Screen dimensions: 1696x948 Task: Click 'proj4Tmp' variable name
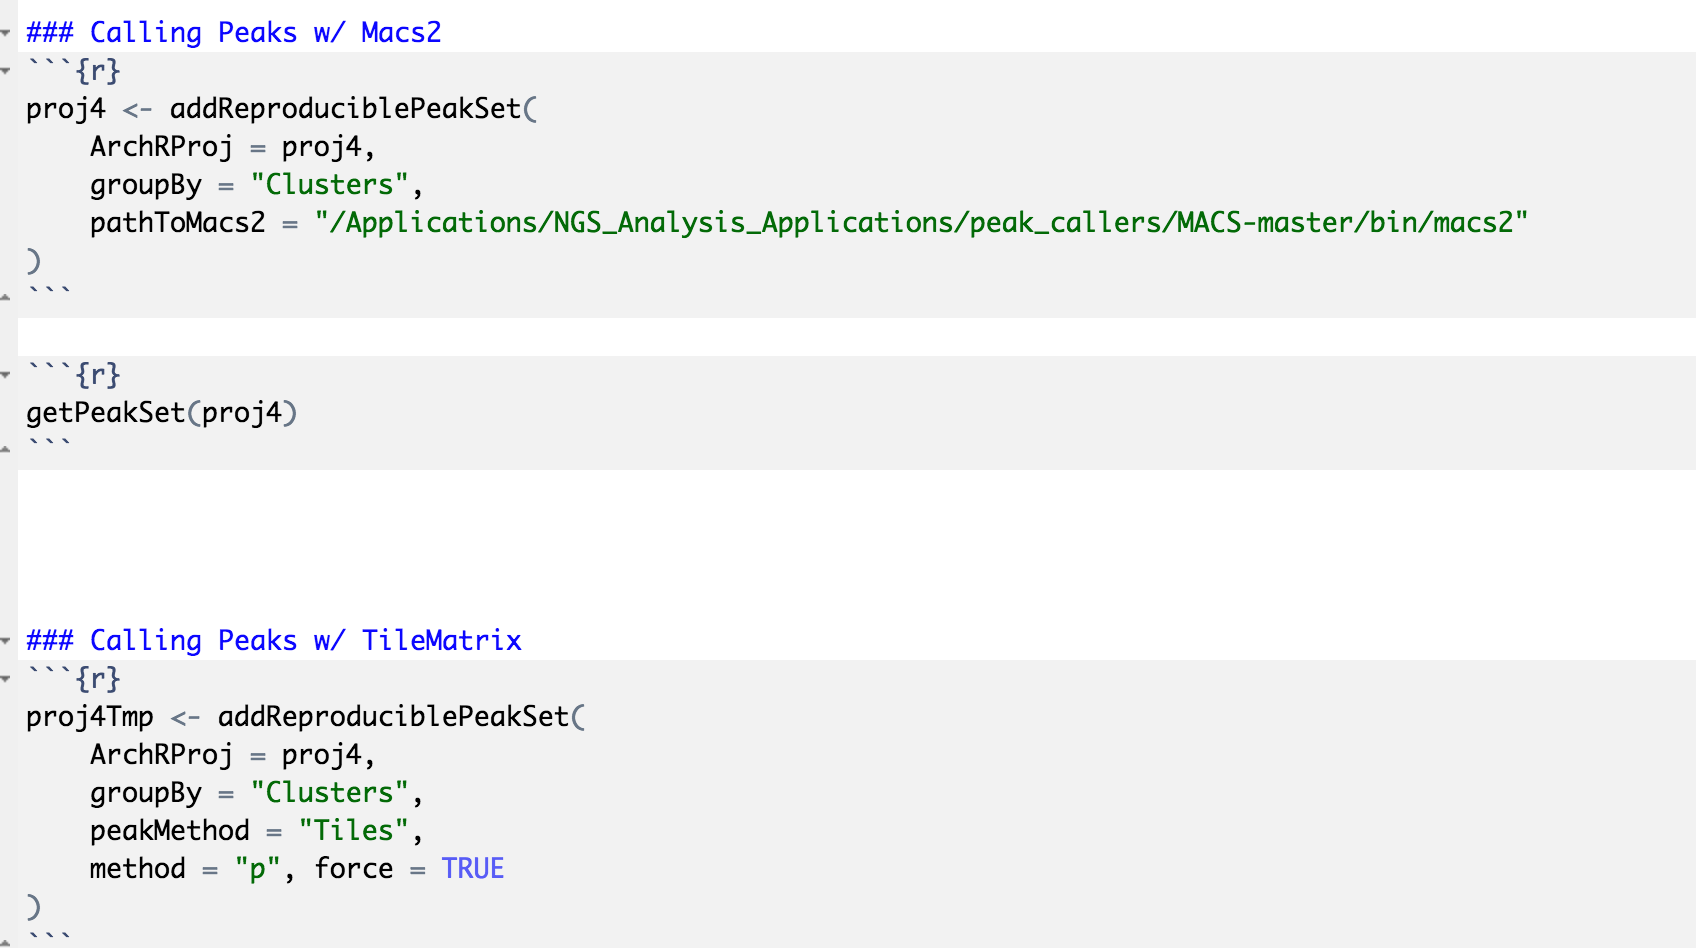(90, 717)
